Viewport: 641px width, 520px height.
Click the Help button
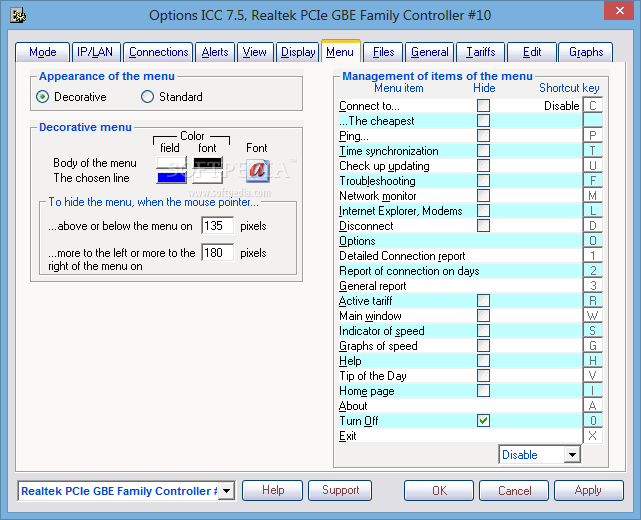coord(273,490)
